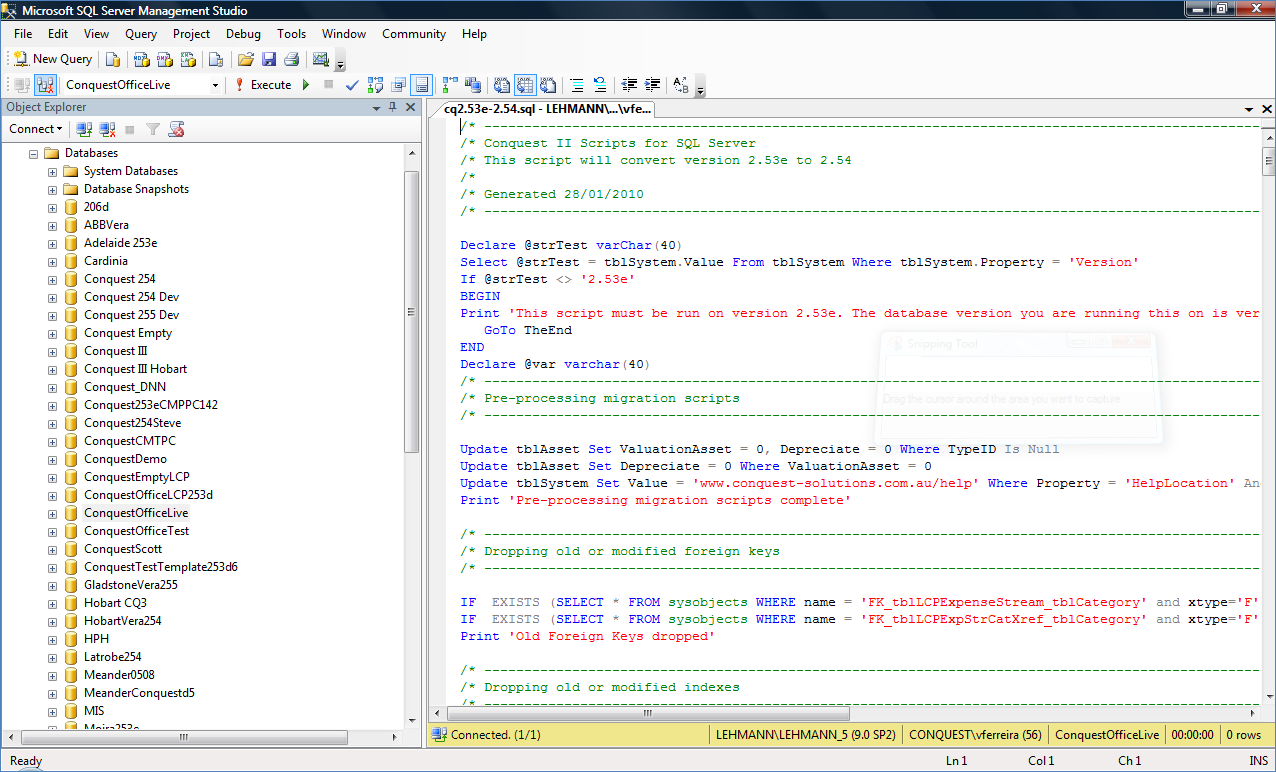Select the GladstoneVera255 database
The height and width of the screenshot is (772, 1276).
pos(131,585)
